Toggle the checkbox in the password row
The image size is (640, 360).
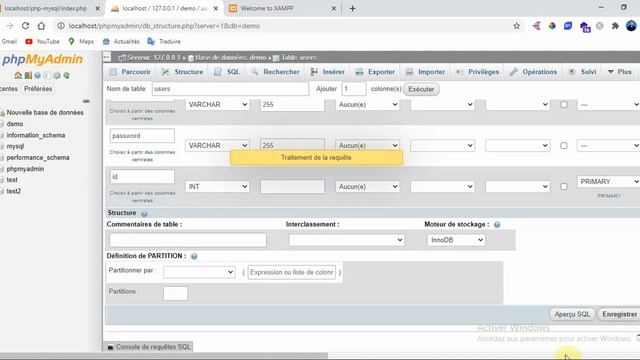pos(564,145)
